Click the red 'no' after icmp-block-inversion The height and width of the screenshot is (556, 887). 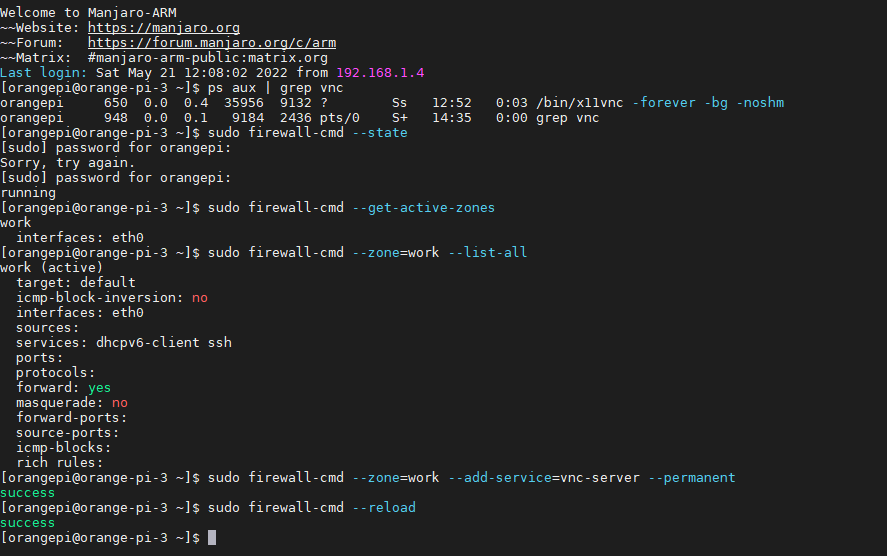pyautogui.click(x=200, y=298)
